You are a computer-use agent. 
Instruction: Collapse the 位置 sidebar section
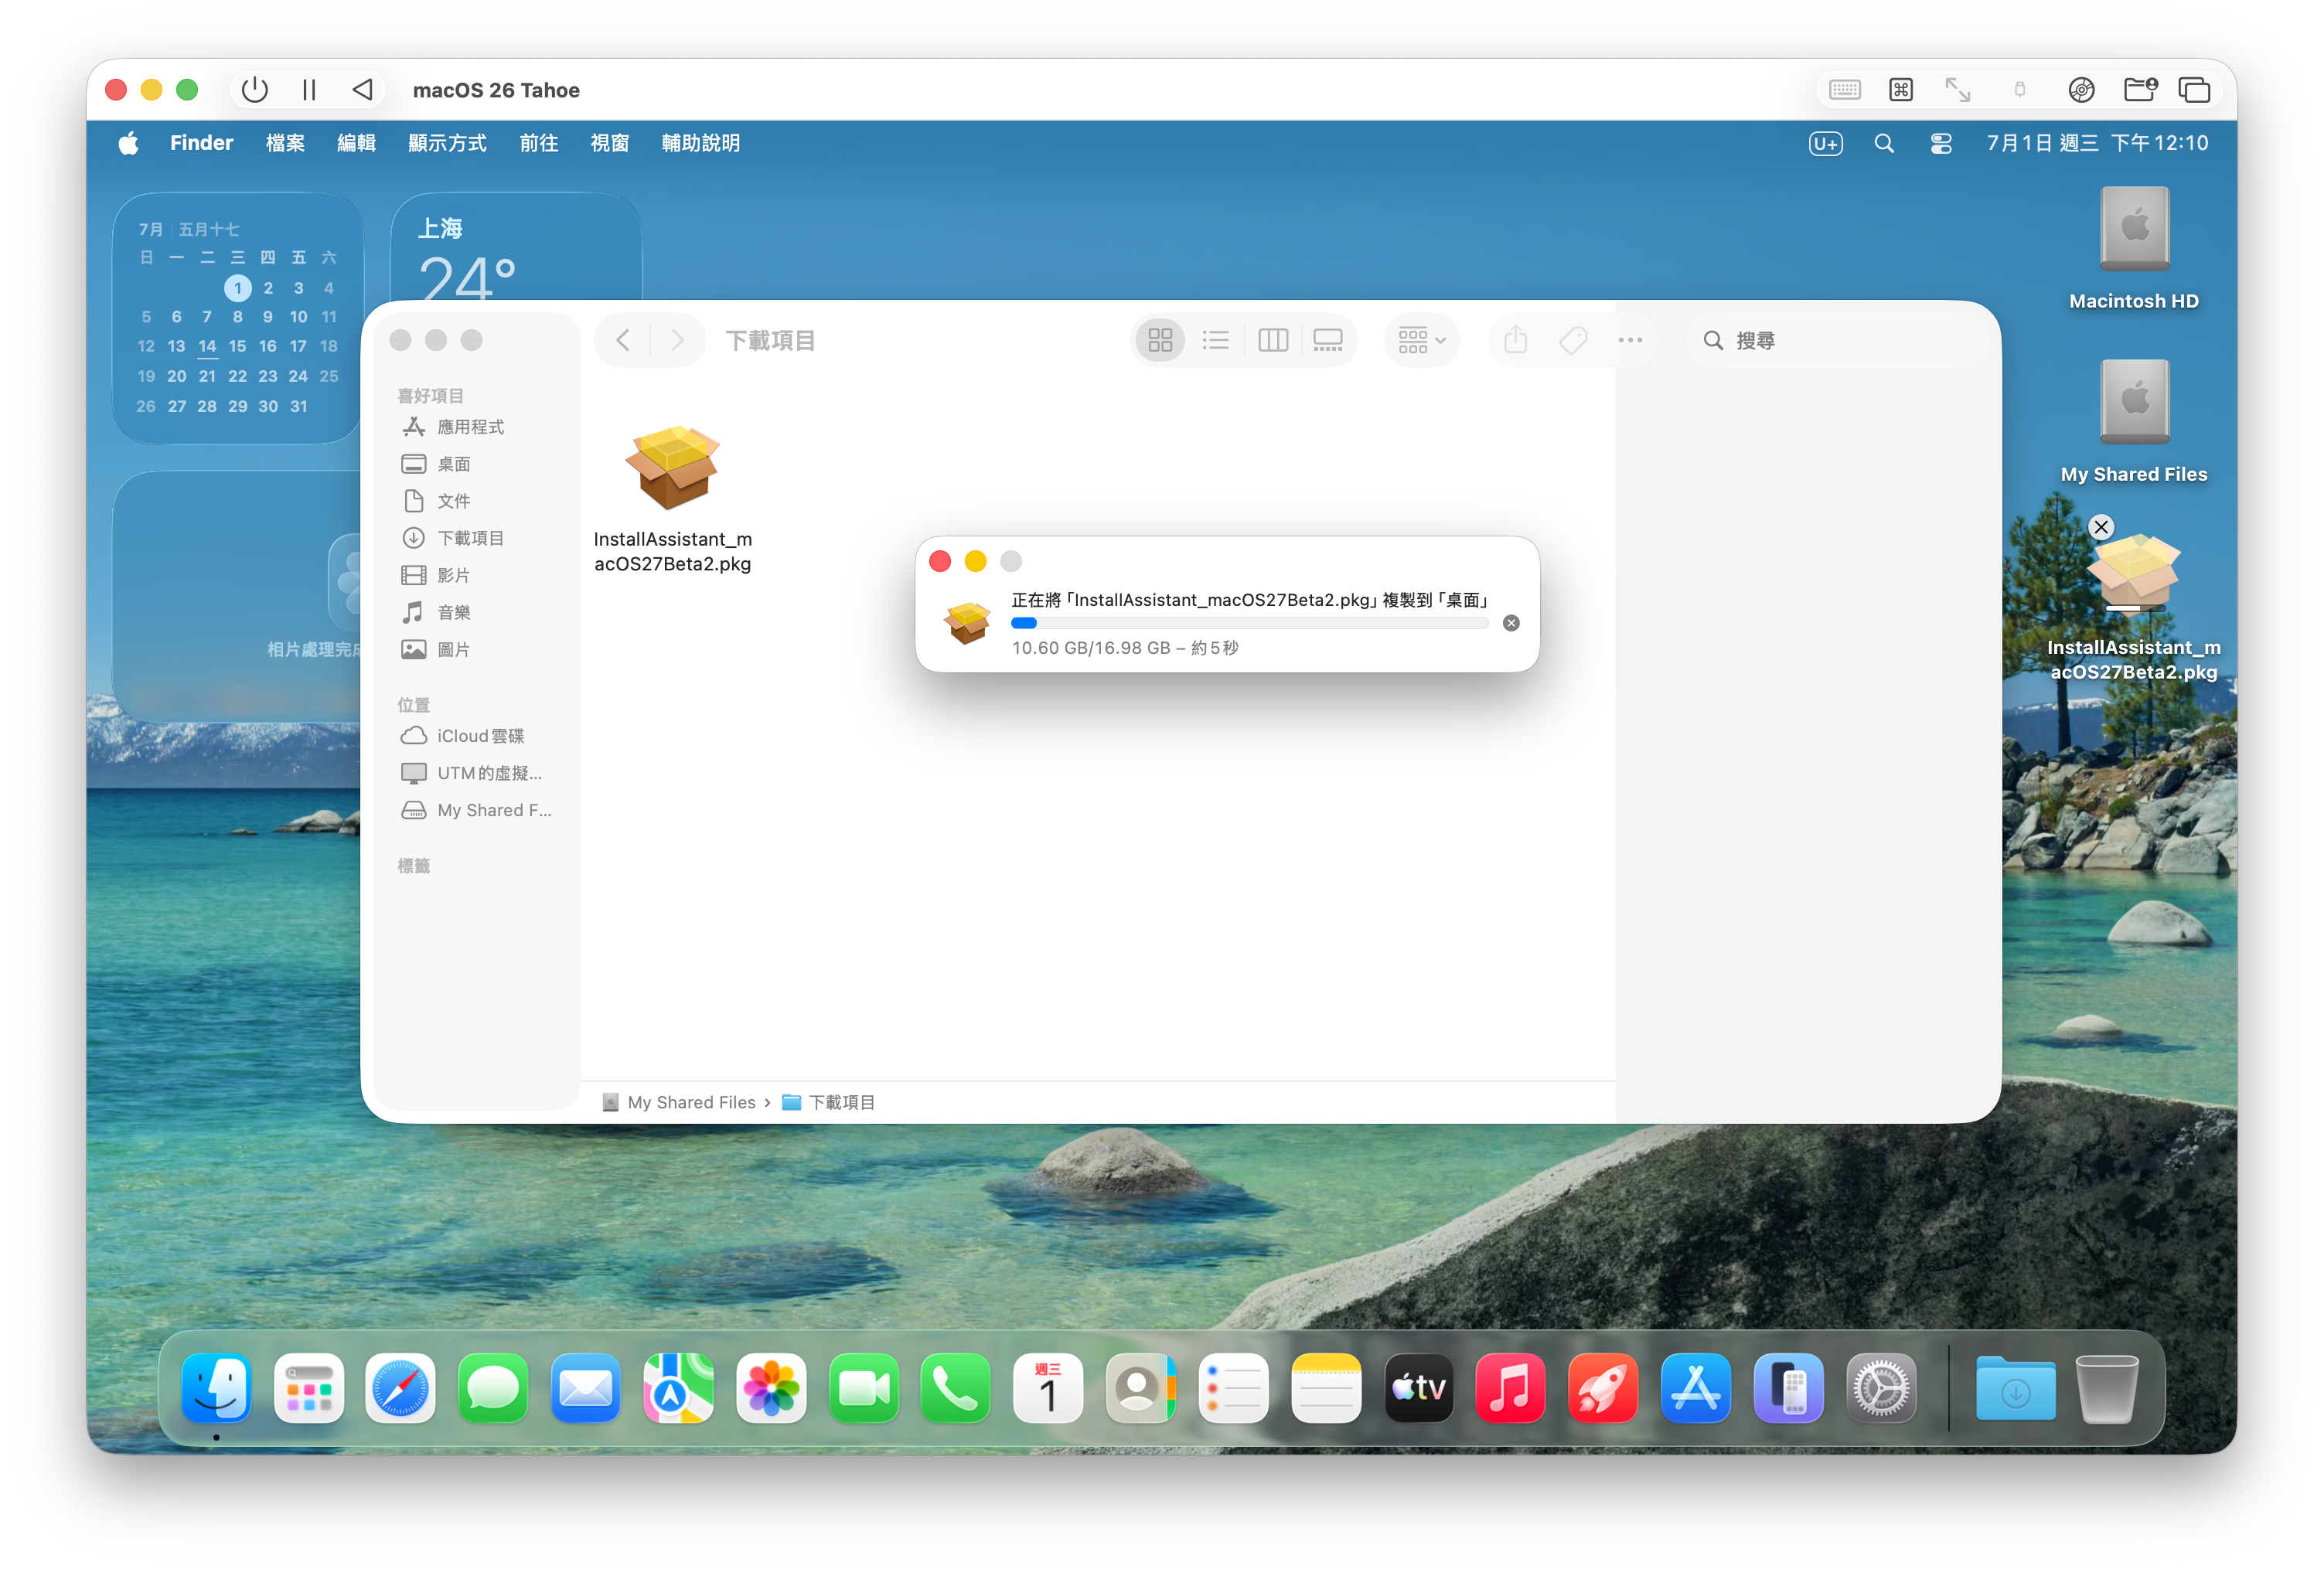(414, 705)
